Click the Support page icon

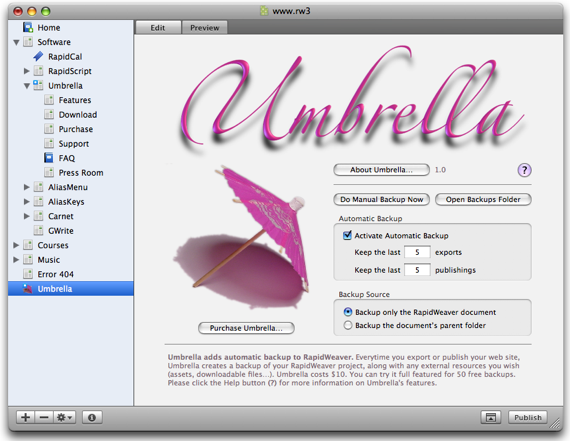pyautogui.click(x=49, y=144)
